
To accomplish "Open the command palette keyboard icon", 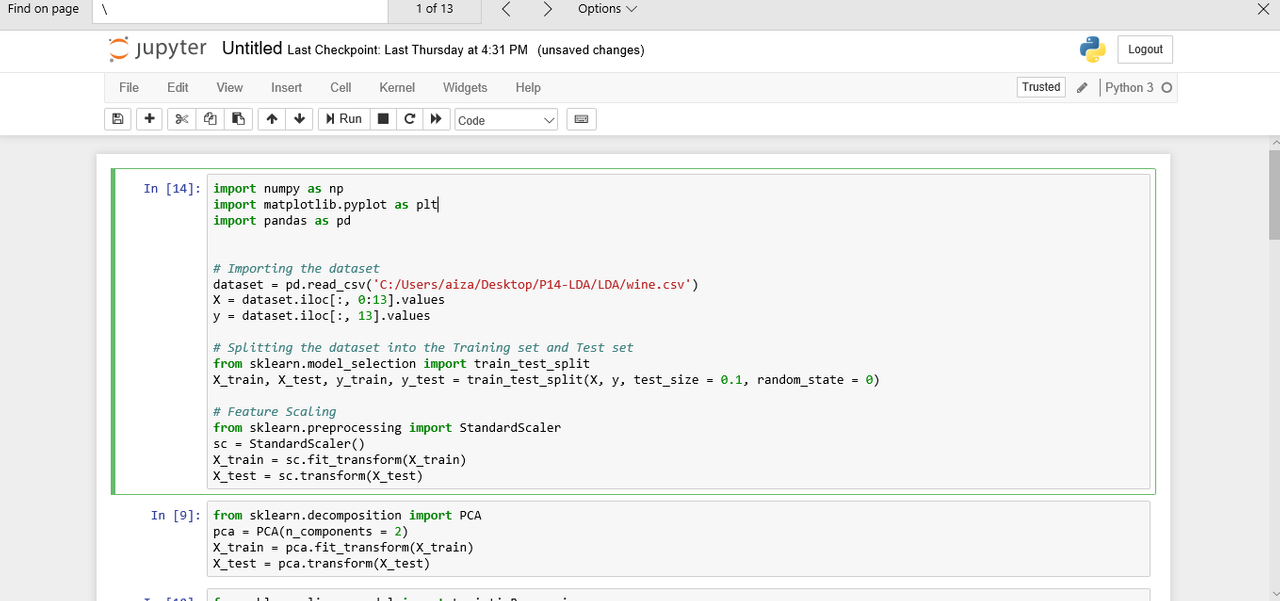I will pyautogui.click(x=582, y=119).
